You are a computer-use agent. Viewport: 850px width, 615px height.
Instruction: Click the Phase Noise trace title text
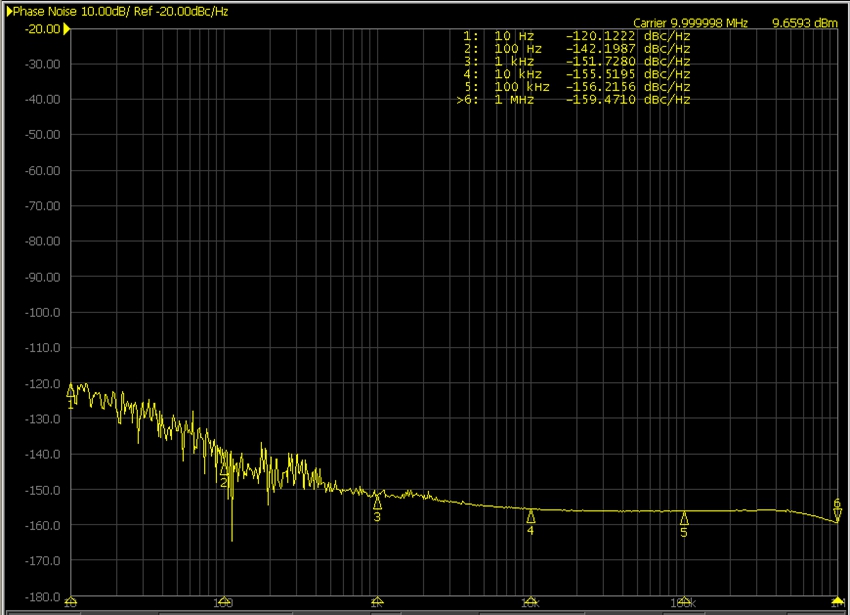point(119,9)
